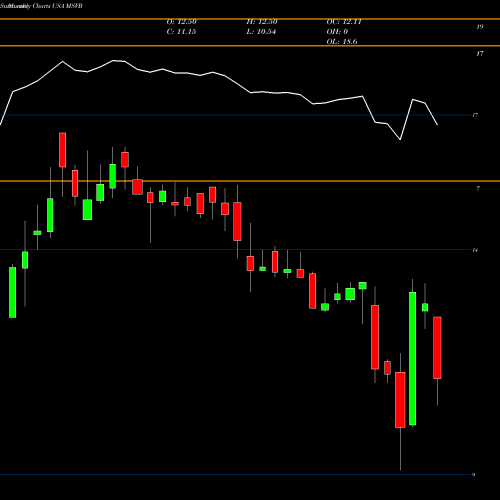Screen dimensions: 500x500
Task: Click the 'OH: 0' reading
Action: (337, 32)
